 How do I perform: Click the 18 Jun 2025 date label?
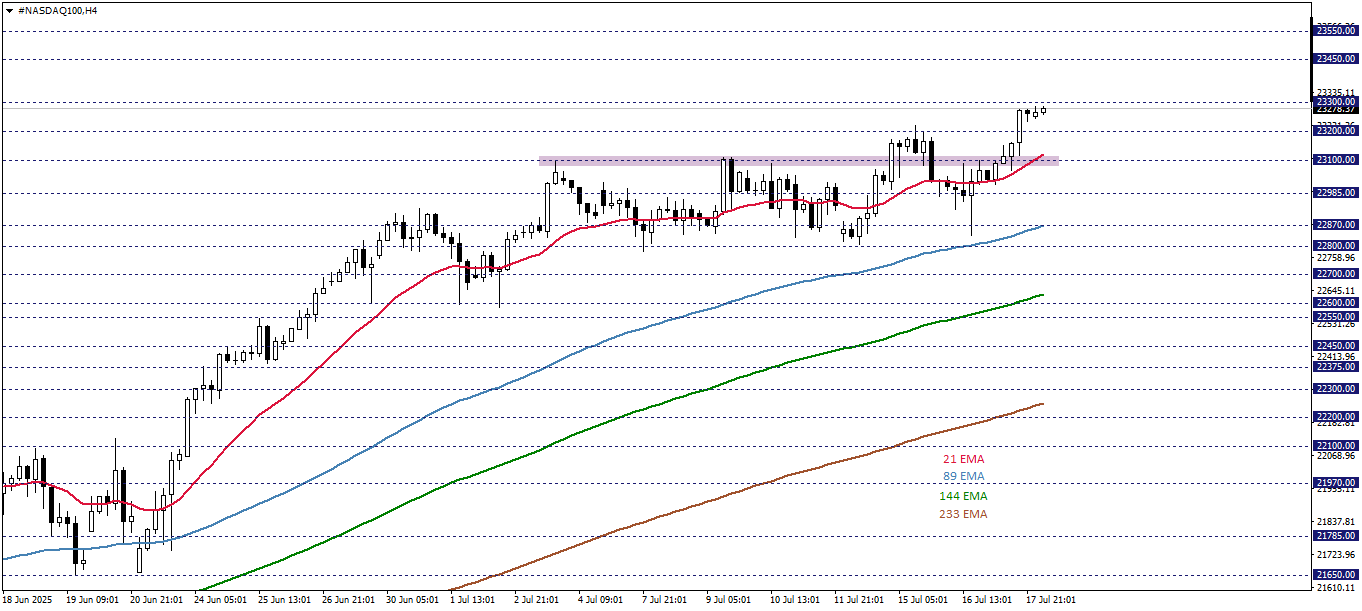pos(28,600)
